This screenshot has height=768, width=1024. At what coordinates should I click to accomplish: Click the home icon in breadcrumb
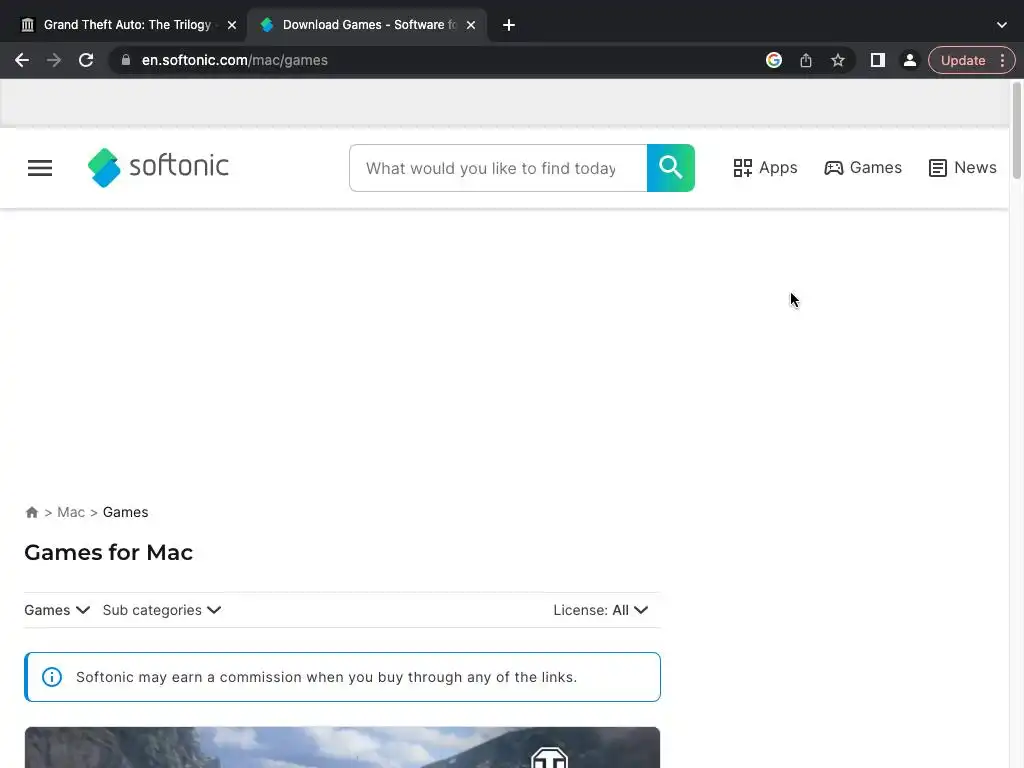(x=31, y=512)
